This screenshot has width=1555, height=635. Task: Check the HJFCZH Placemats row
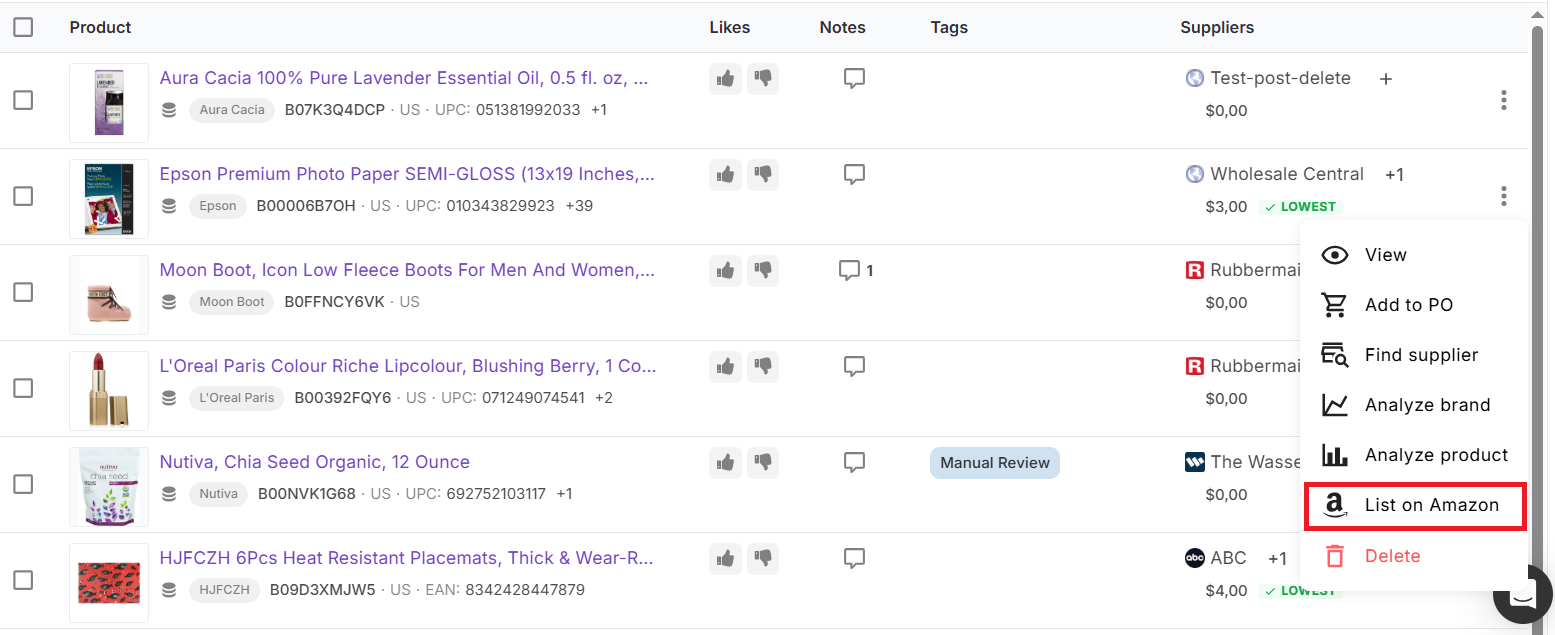(x=23, y=580)
